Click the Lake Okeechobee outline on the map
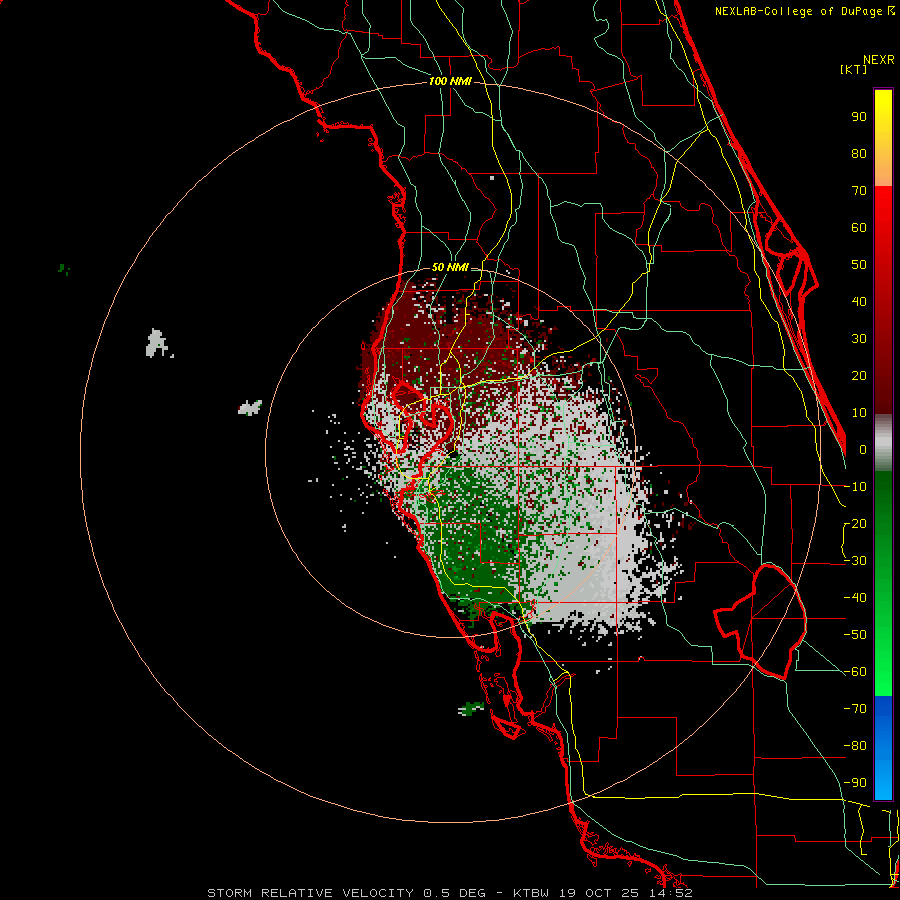 click(x=761, y=621)
